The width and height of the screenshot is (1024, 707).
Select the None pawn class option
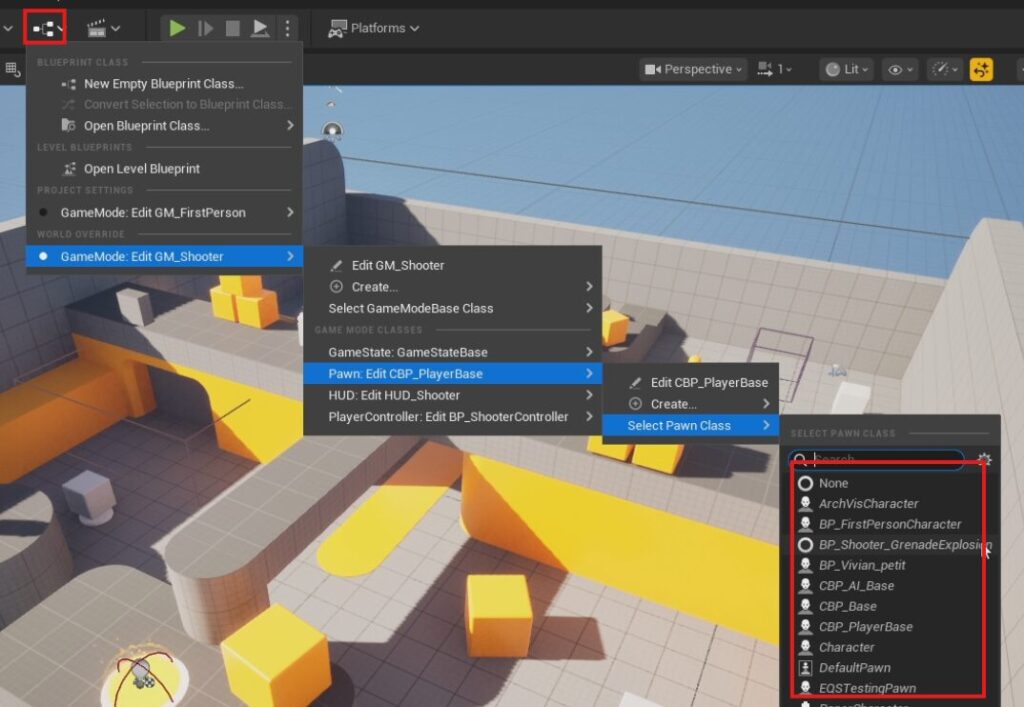pyautogui.click(x=832, y=483)
